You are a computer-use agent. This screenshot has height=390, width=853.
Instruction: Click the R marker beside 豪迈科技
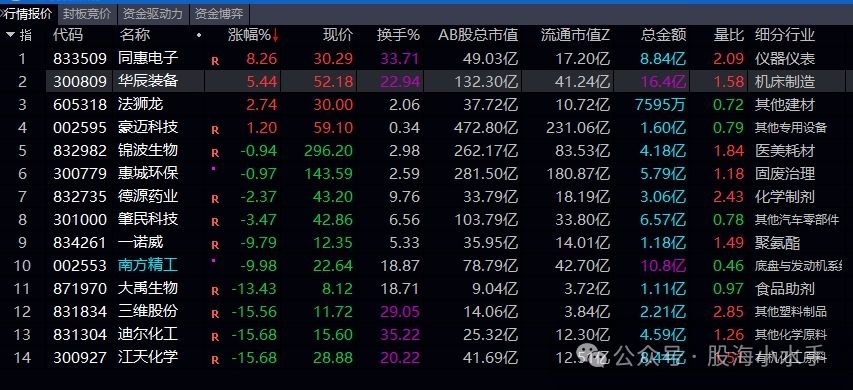[215, 131]
